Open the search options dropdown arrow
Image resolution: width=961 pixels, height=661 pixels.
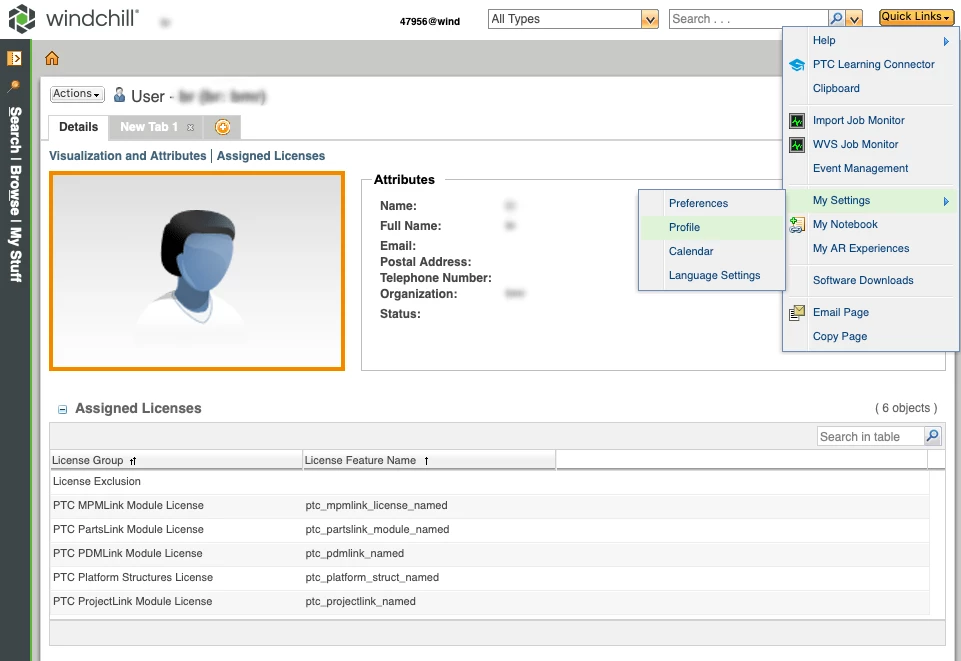coord(854,19)
